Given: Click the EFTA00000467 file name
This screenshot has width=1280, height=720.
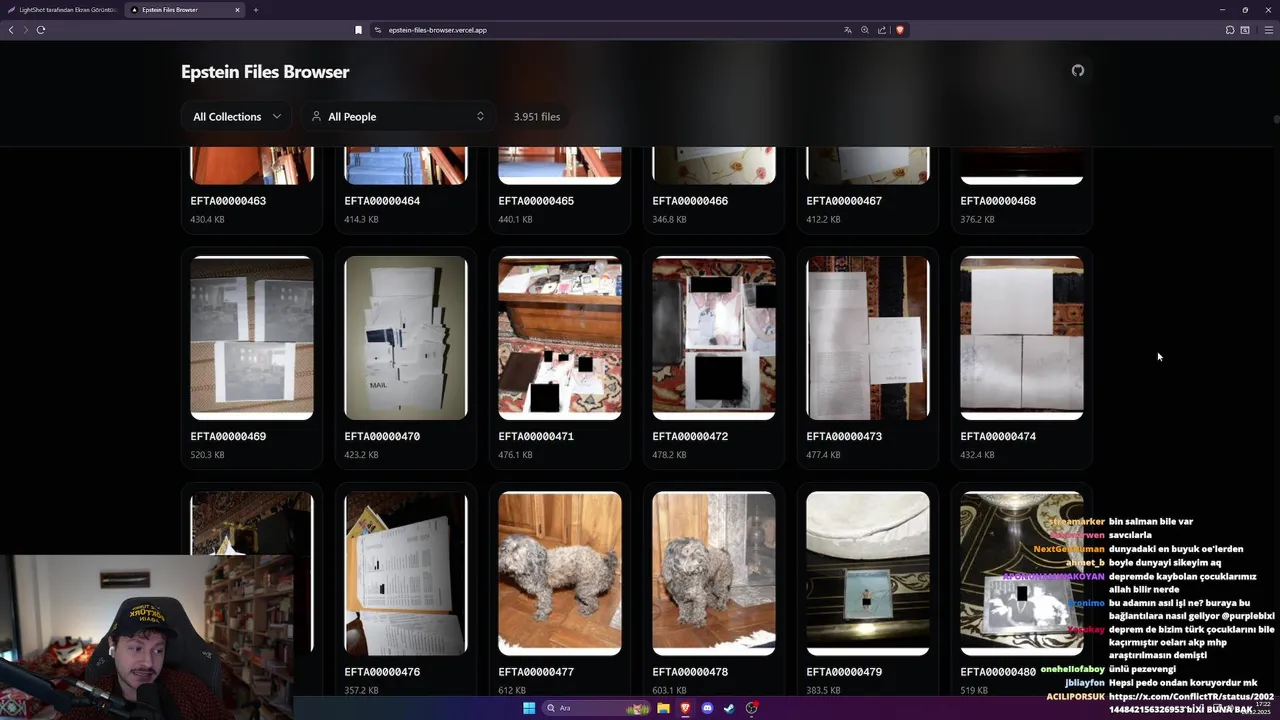Looking at the screenshot, I should [844, 201].
